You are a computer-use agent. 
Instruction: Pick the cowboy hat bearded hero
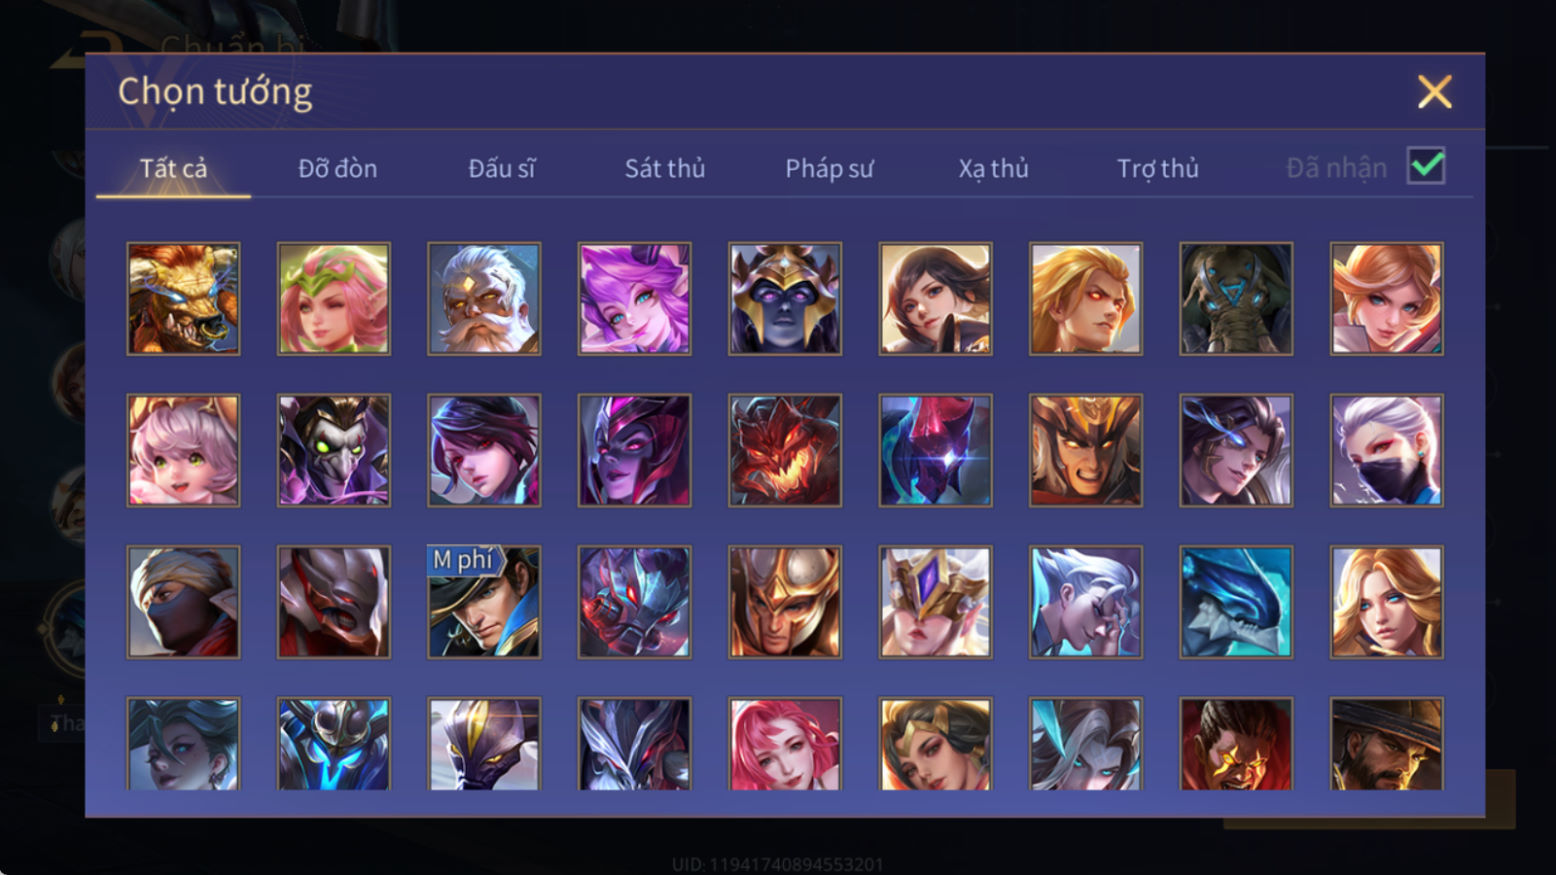pyautogui.click(x=1387, y=744)
